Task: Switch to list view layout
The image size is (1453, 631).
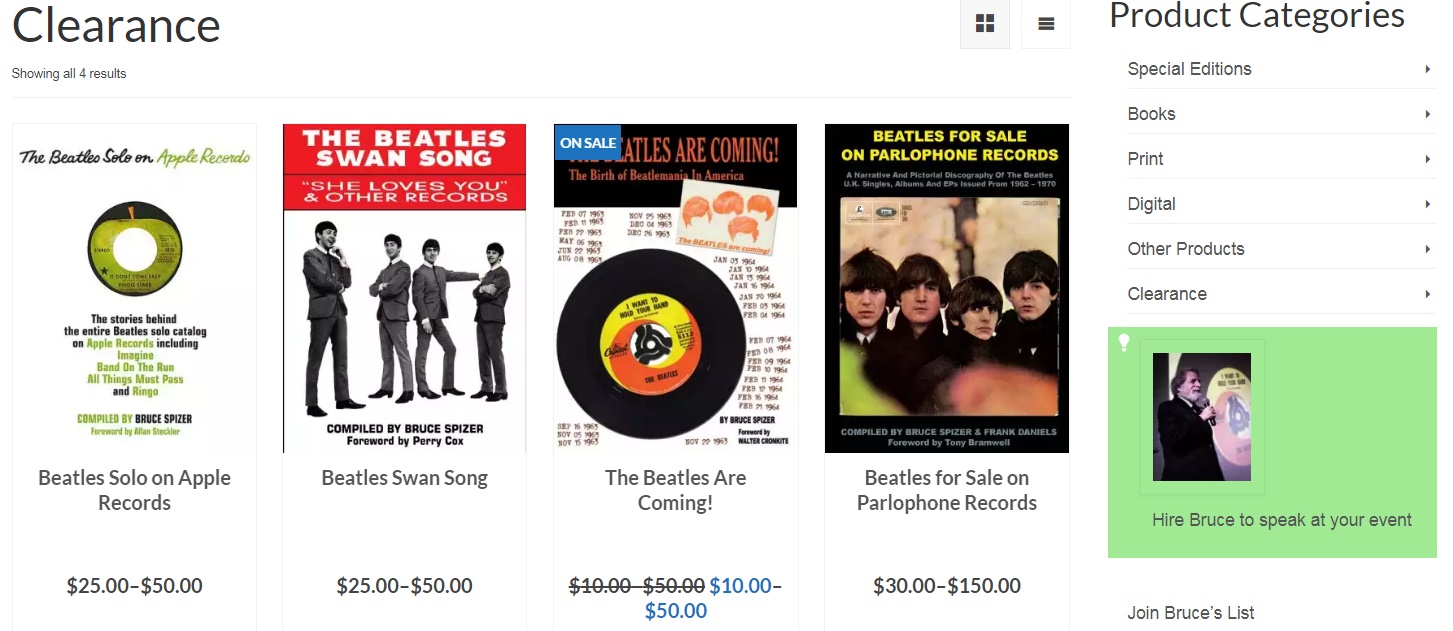Action: pos(1046,24)
